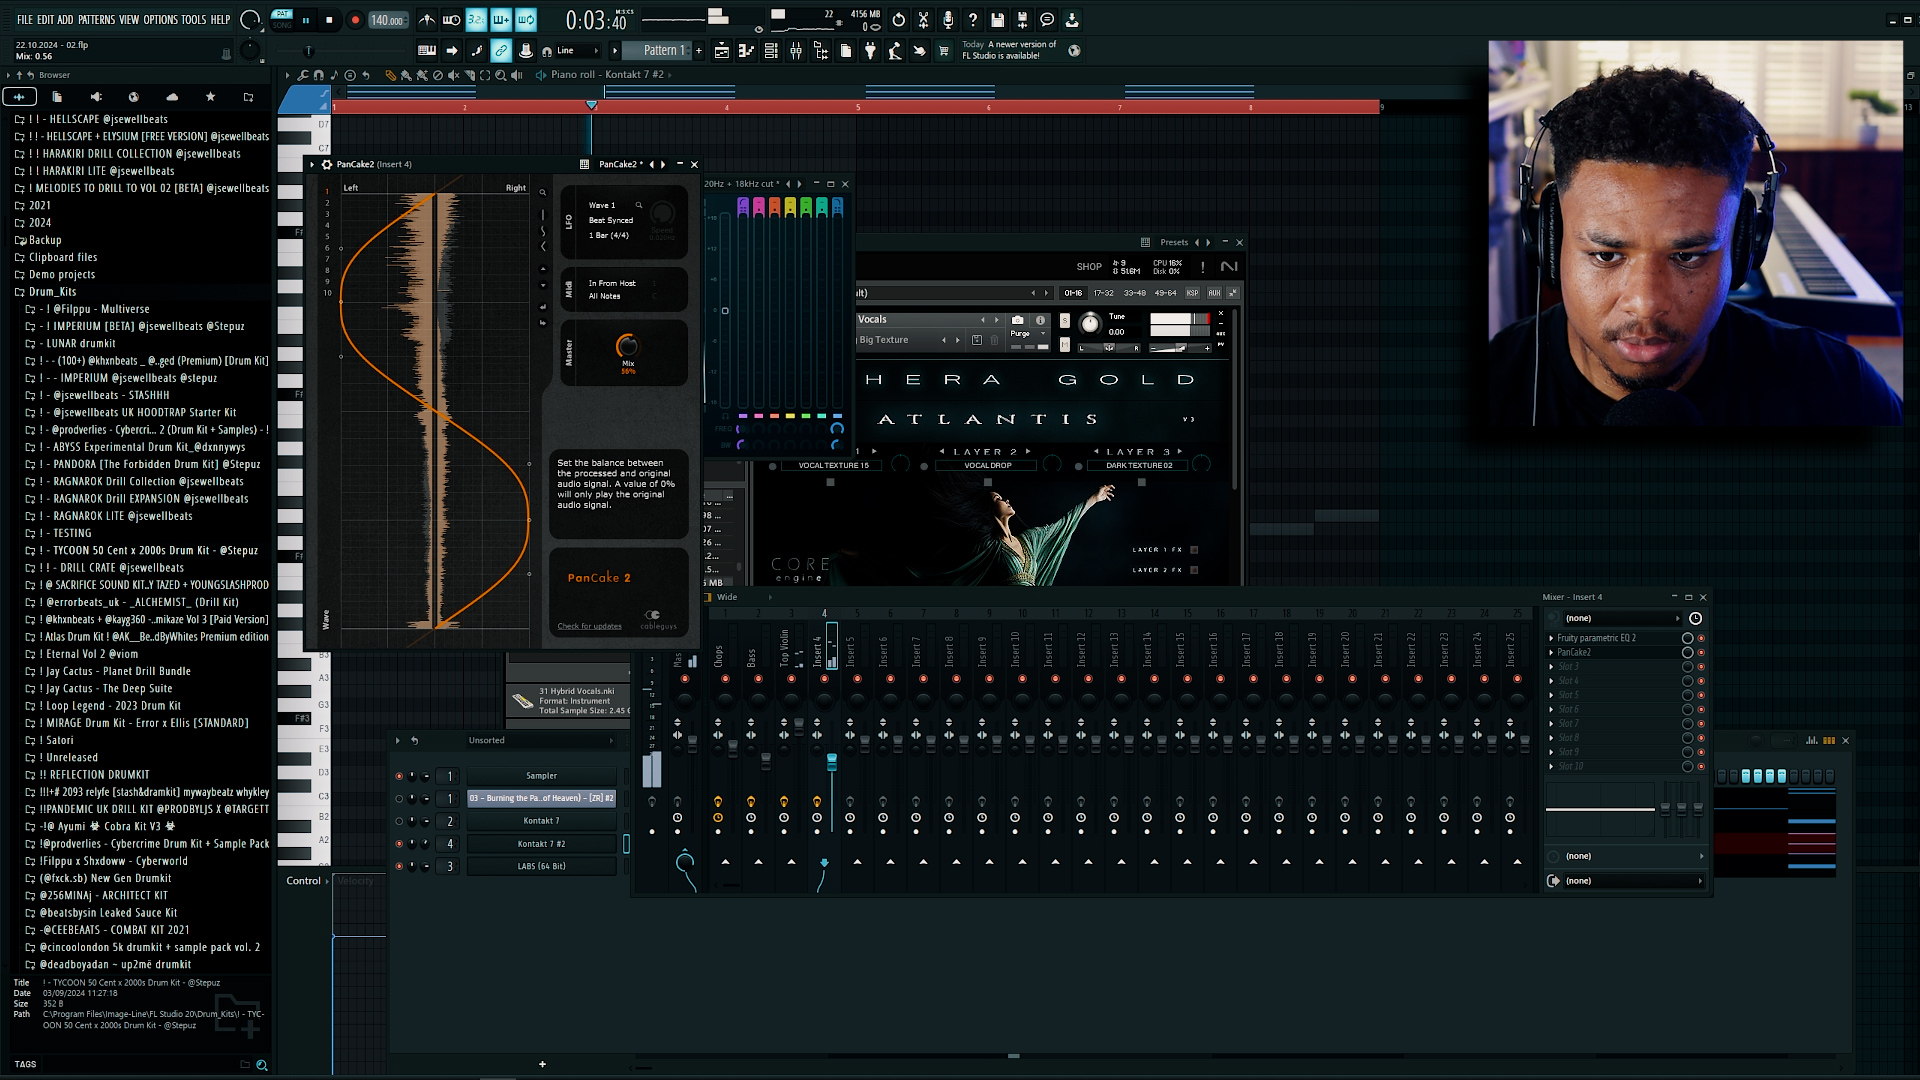
Task: Select the piano roll magnet snap icon
Action: [318, 75]
